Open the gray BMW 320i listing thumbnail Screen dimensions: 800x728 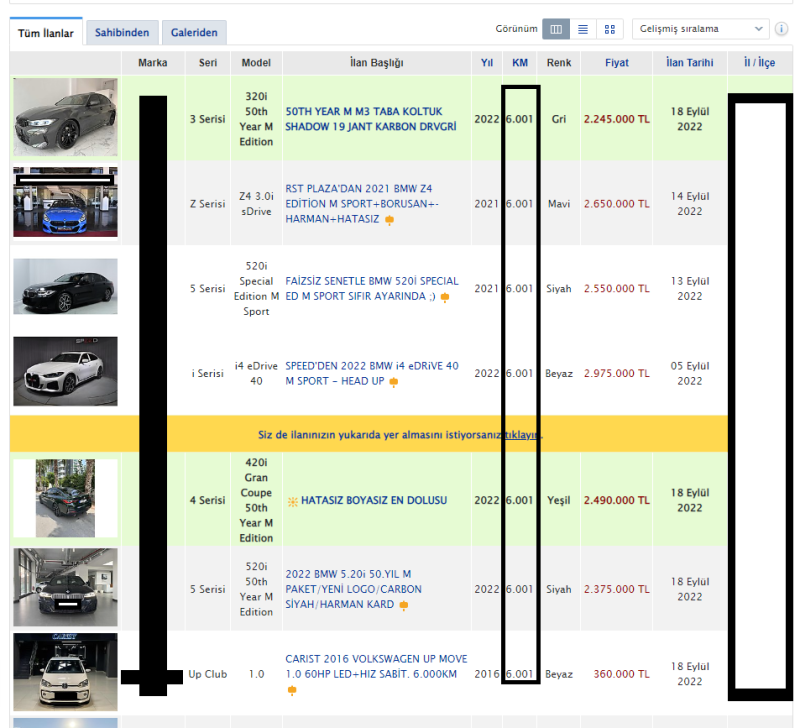pyautogui.click(x=65, y=117)
